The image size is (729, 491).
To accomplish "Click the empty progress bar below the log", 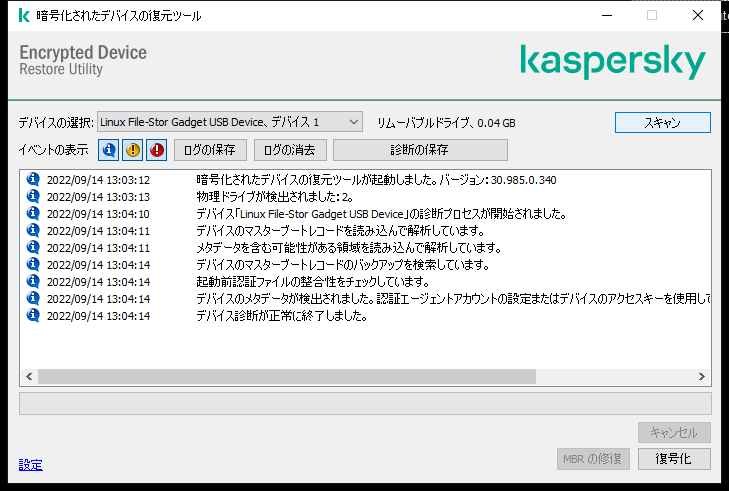I will [x=365, y=403].
